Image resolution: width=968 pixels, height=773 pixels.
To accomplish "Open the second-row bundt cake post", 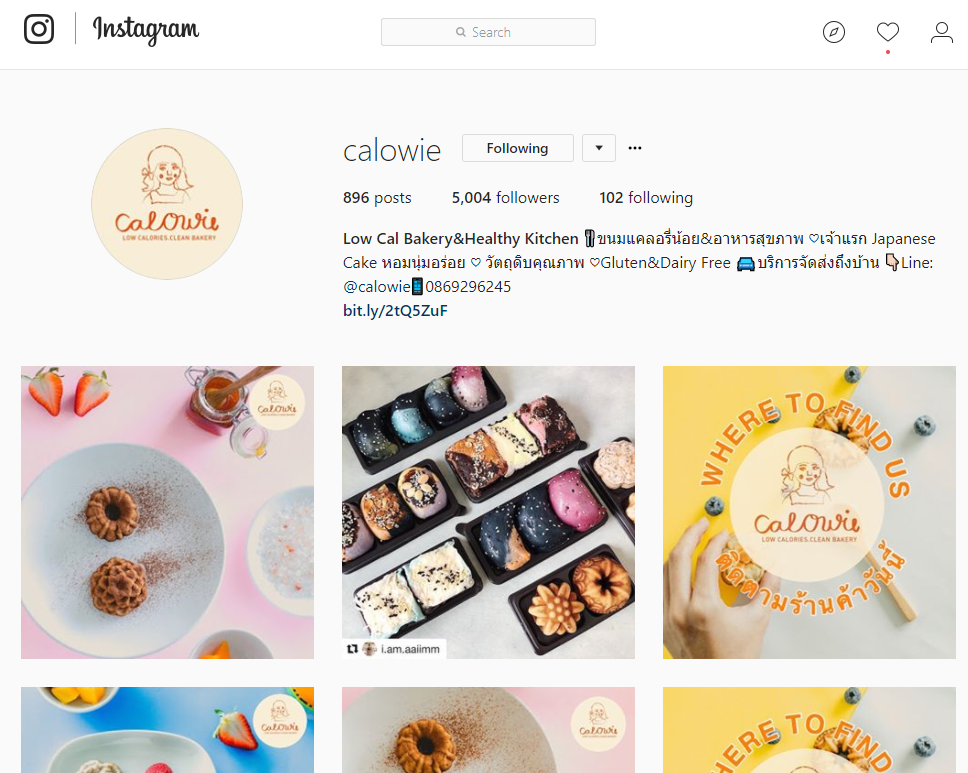I will pyautogui.click(x=488, y=730).
